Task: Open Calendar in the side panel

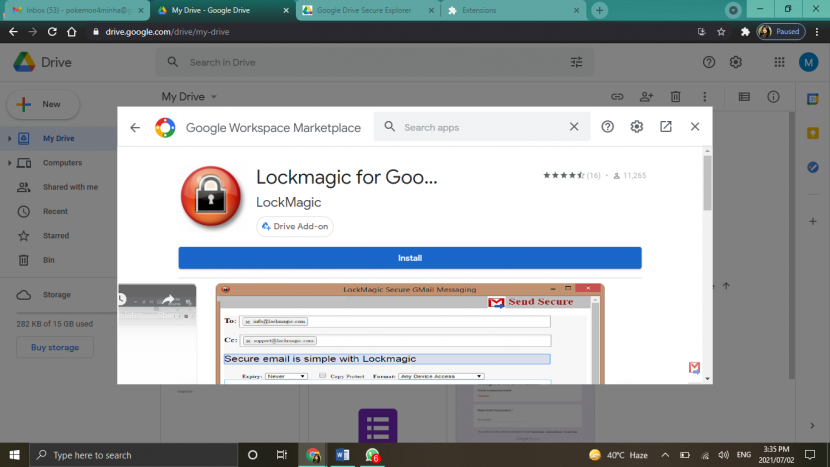Action: click(813, 99)
